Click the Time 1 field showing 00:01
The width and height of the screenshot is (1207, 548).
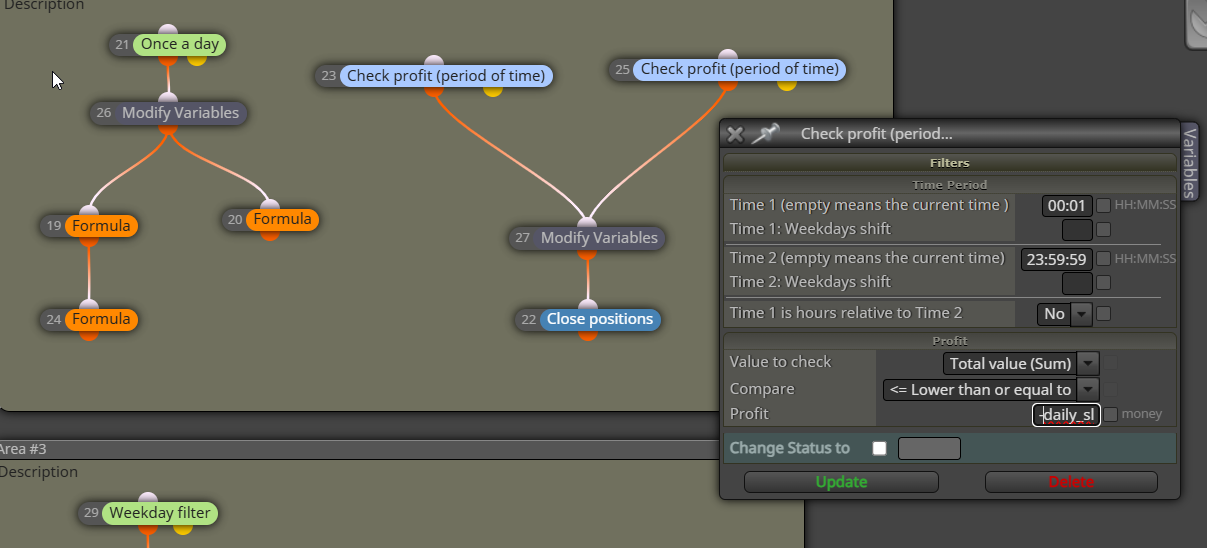click(1067, 205)
